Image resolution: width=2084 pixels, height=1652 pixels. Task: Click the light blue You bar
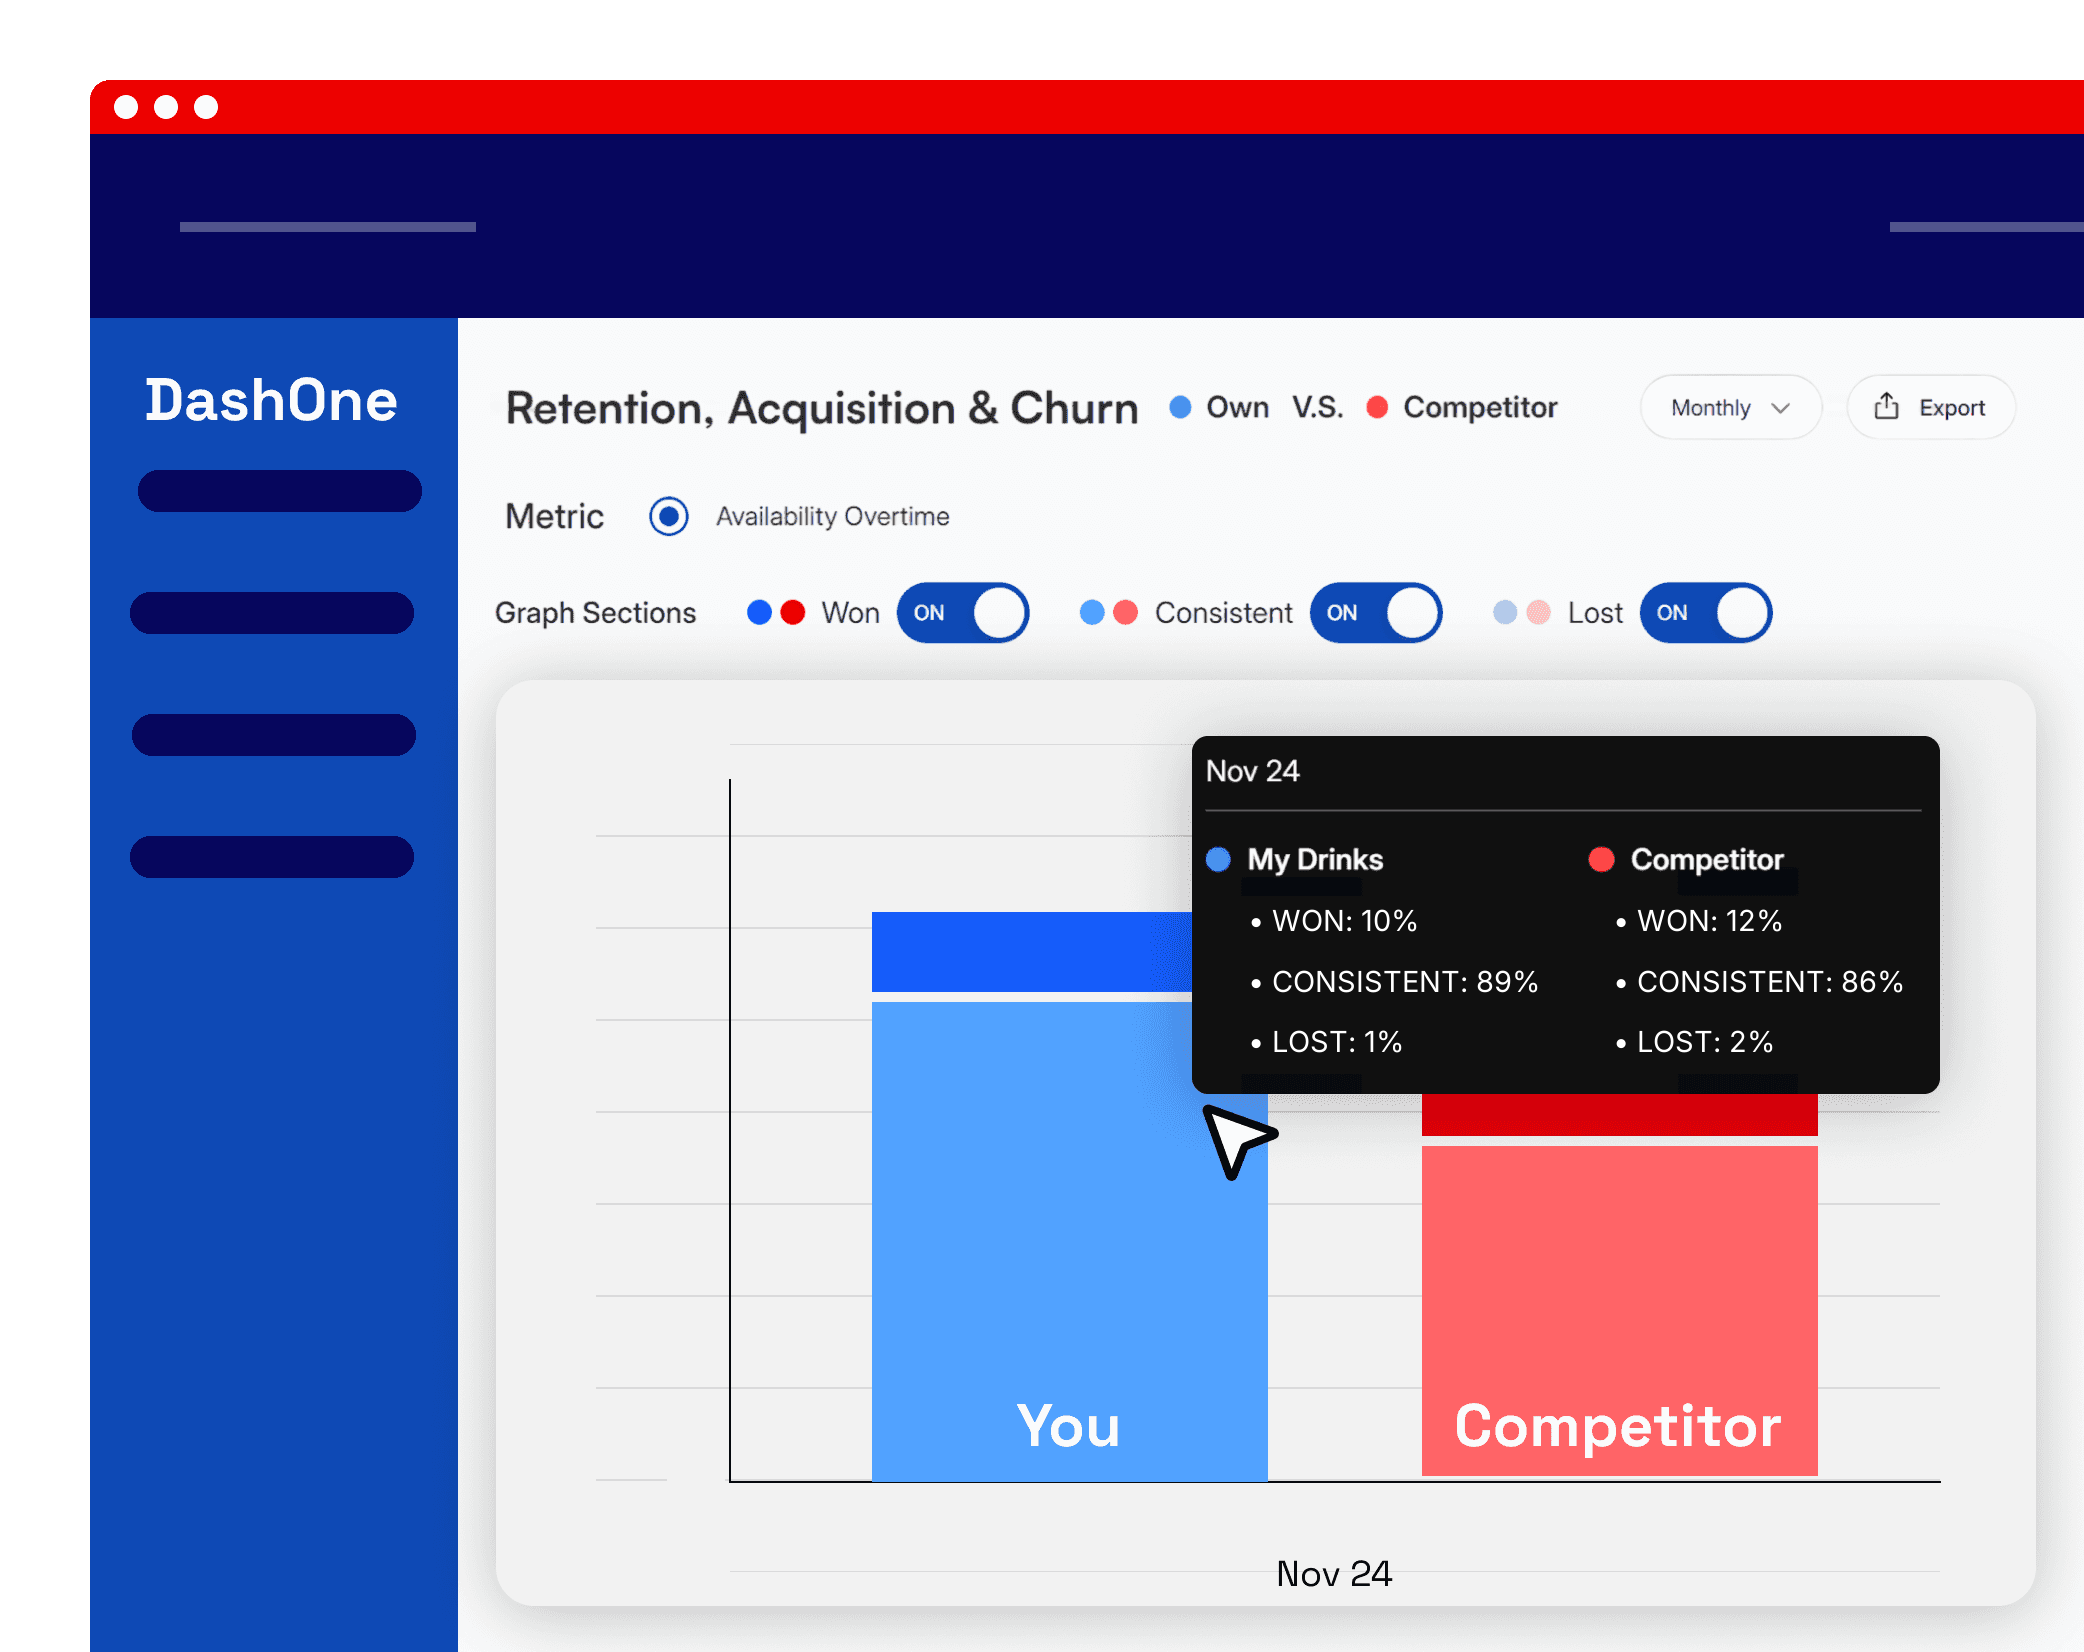1069,1240
